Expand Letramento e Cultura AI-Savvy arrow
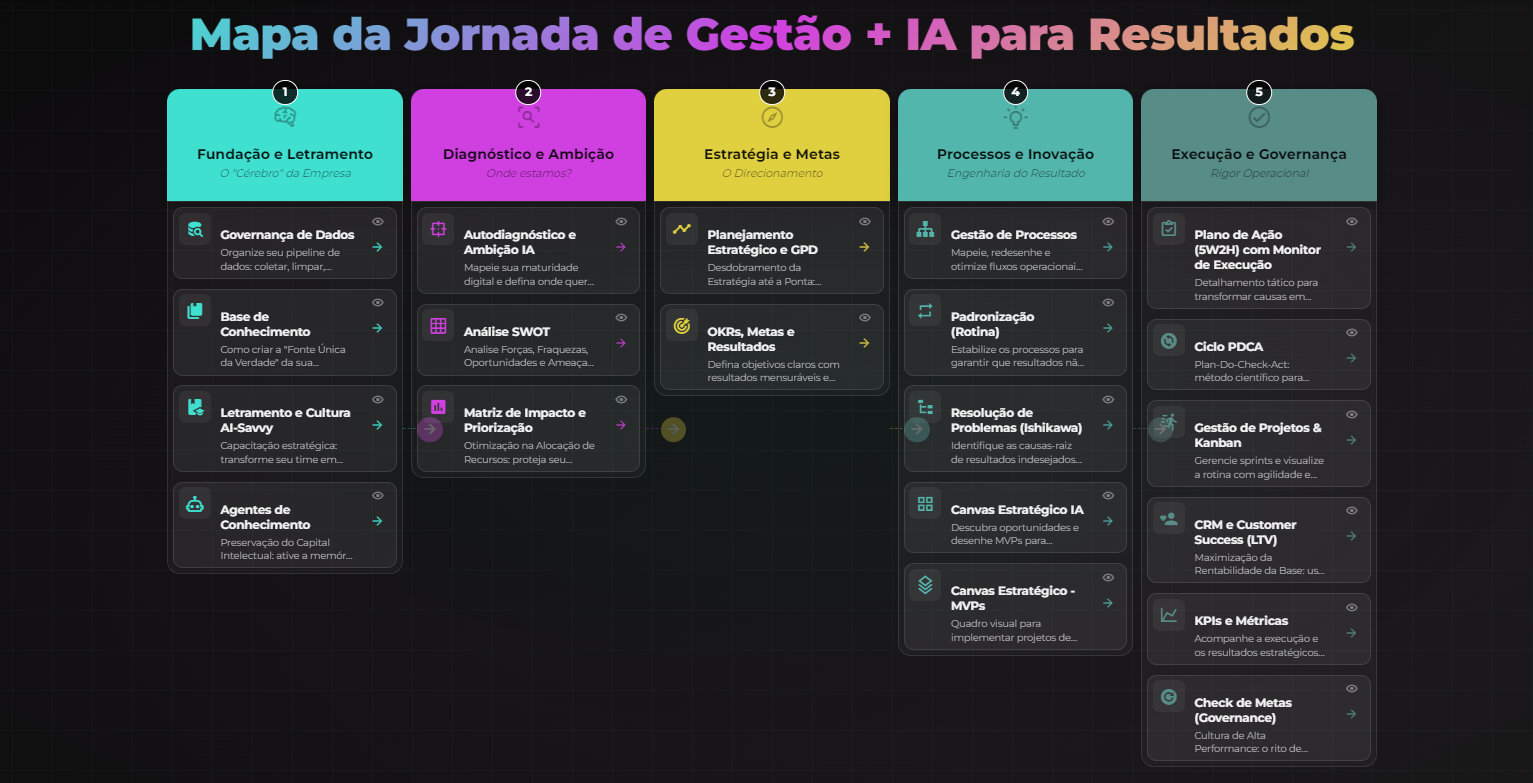This screenshot has width=1533, height=783. coord(377,425)
